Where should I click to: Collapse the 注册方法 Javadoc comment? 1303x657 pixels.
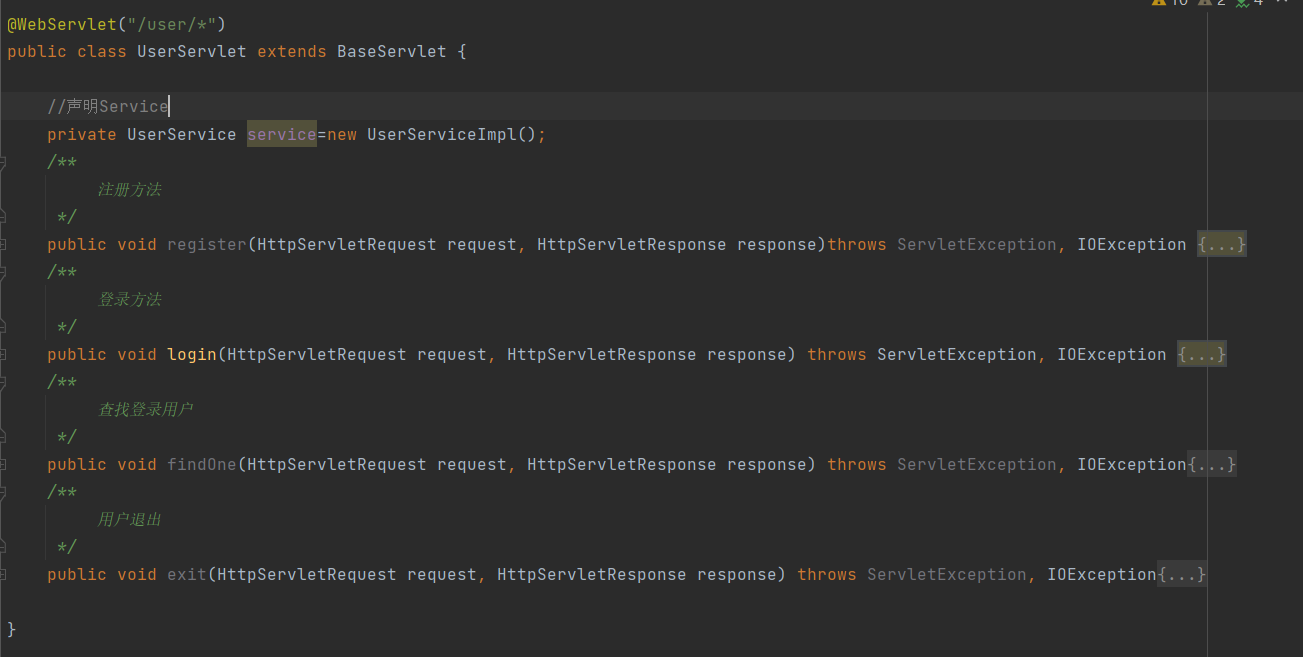coord(3,163)
